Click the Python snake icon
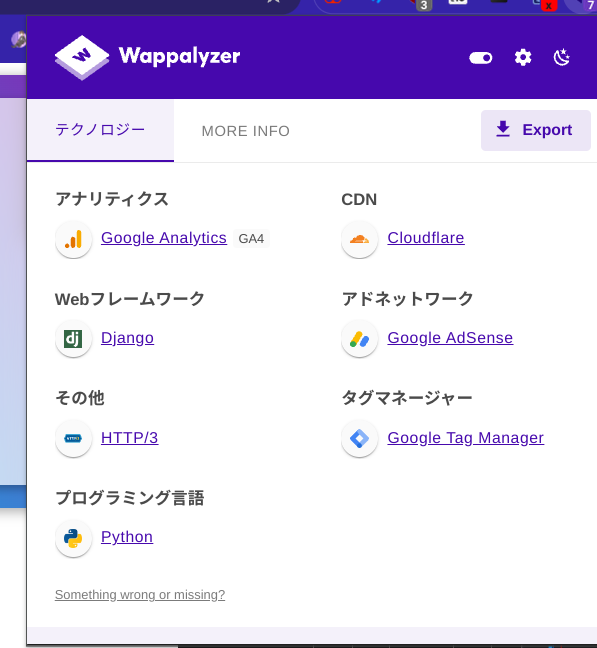Image resolution: width=597 pixels, height=648 pixels. [x=74, y=538]
